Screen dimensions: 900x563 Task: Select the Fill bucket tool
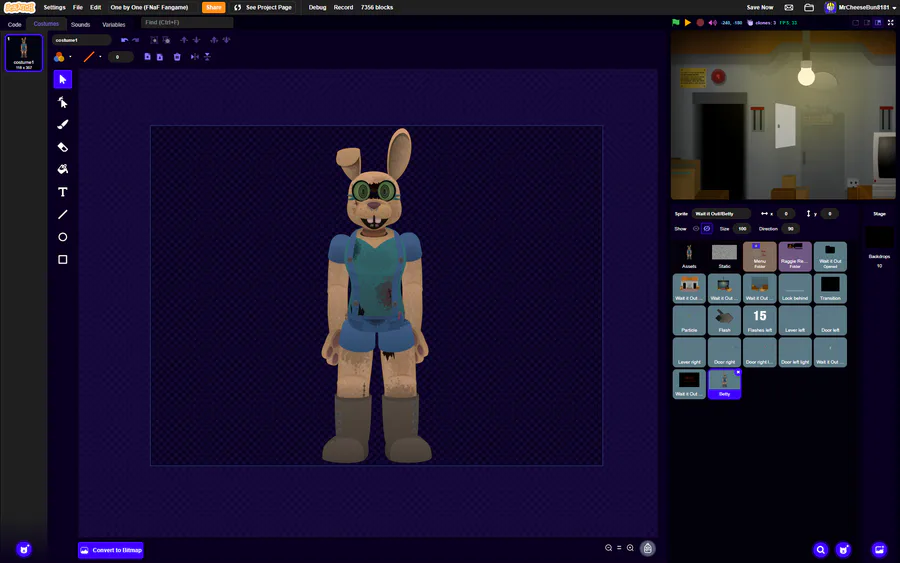(63, 169)
